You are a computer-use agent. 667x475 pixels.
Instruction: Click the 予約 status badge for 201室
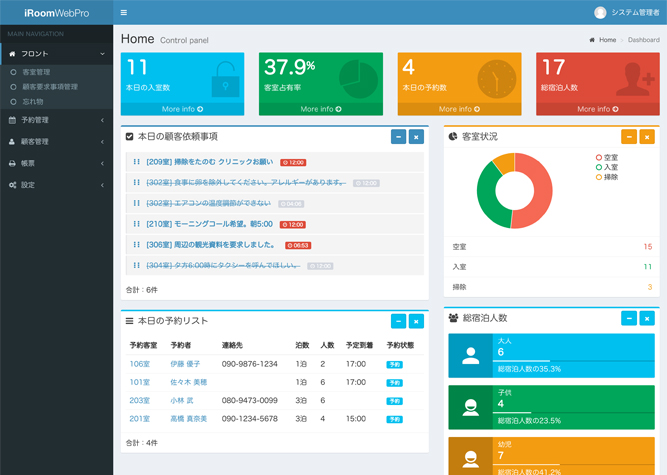coord(394,419)
